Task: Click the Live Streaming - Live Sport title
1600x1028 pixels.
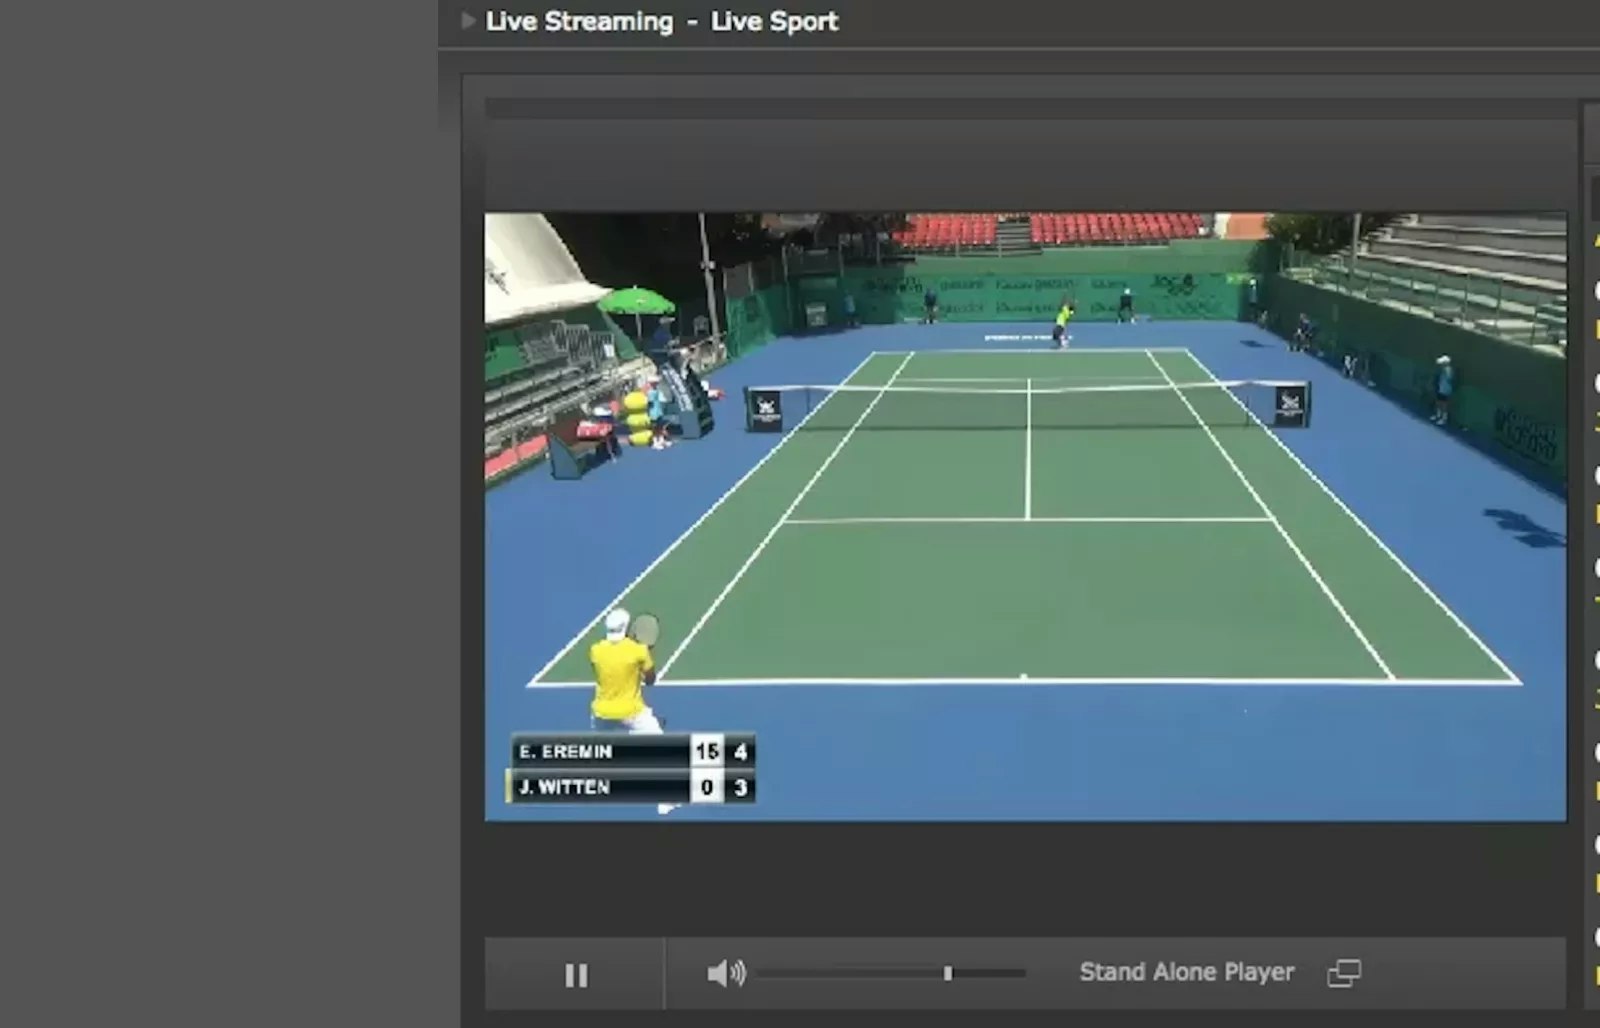Action: point(661,21)
